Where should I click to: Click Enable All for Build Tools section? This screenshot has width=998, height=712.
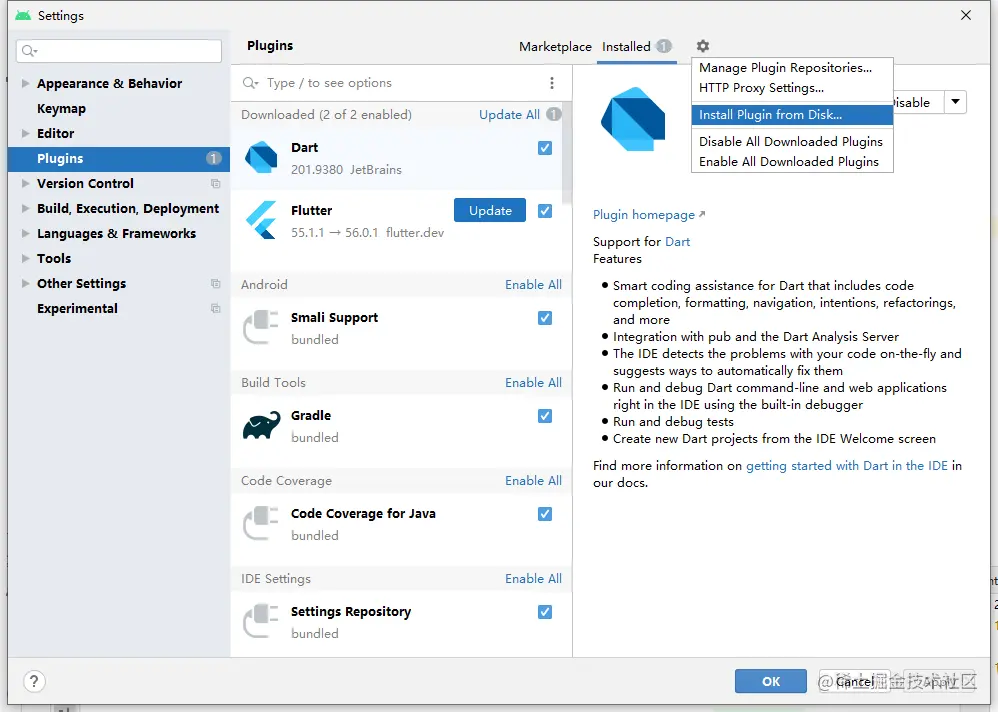tap(533, 382)
